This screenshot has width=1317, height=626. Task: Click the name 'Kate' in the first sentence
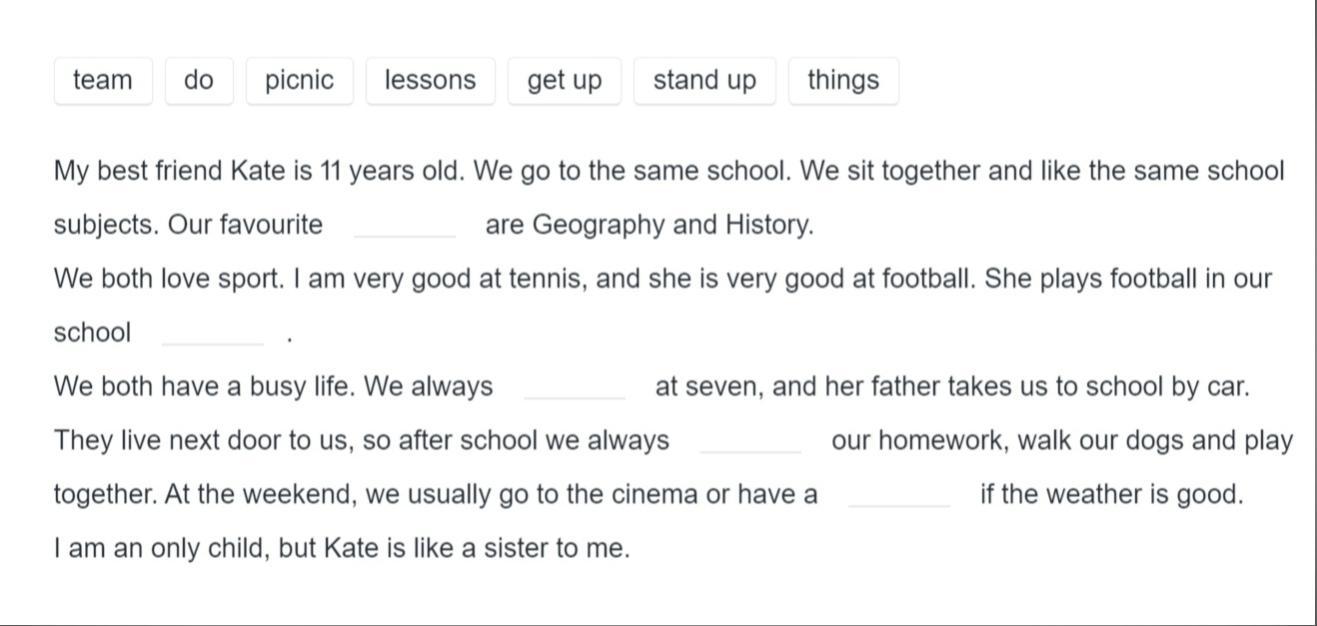258,171
